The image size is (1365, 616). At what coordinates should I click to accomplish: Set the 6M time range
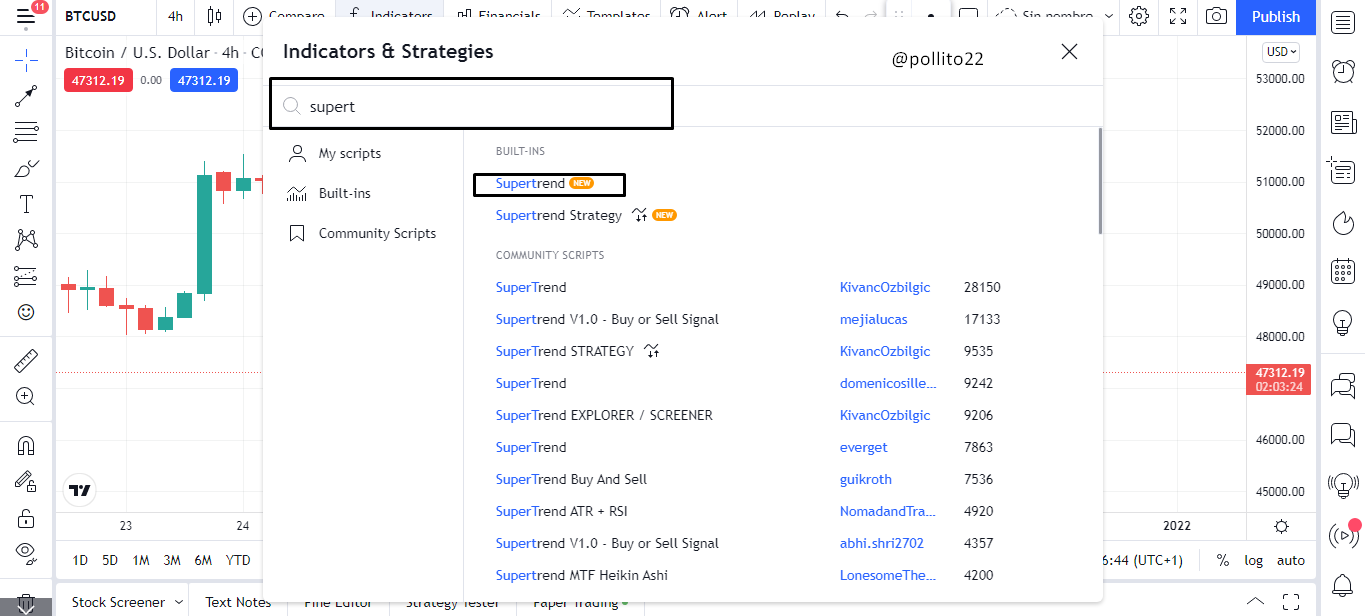coord(203,560)
